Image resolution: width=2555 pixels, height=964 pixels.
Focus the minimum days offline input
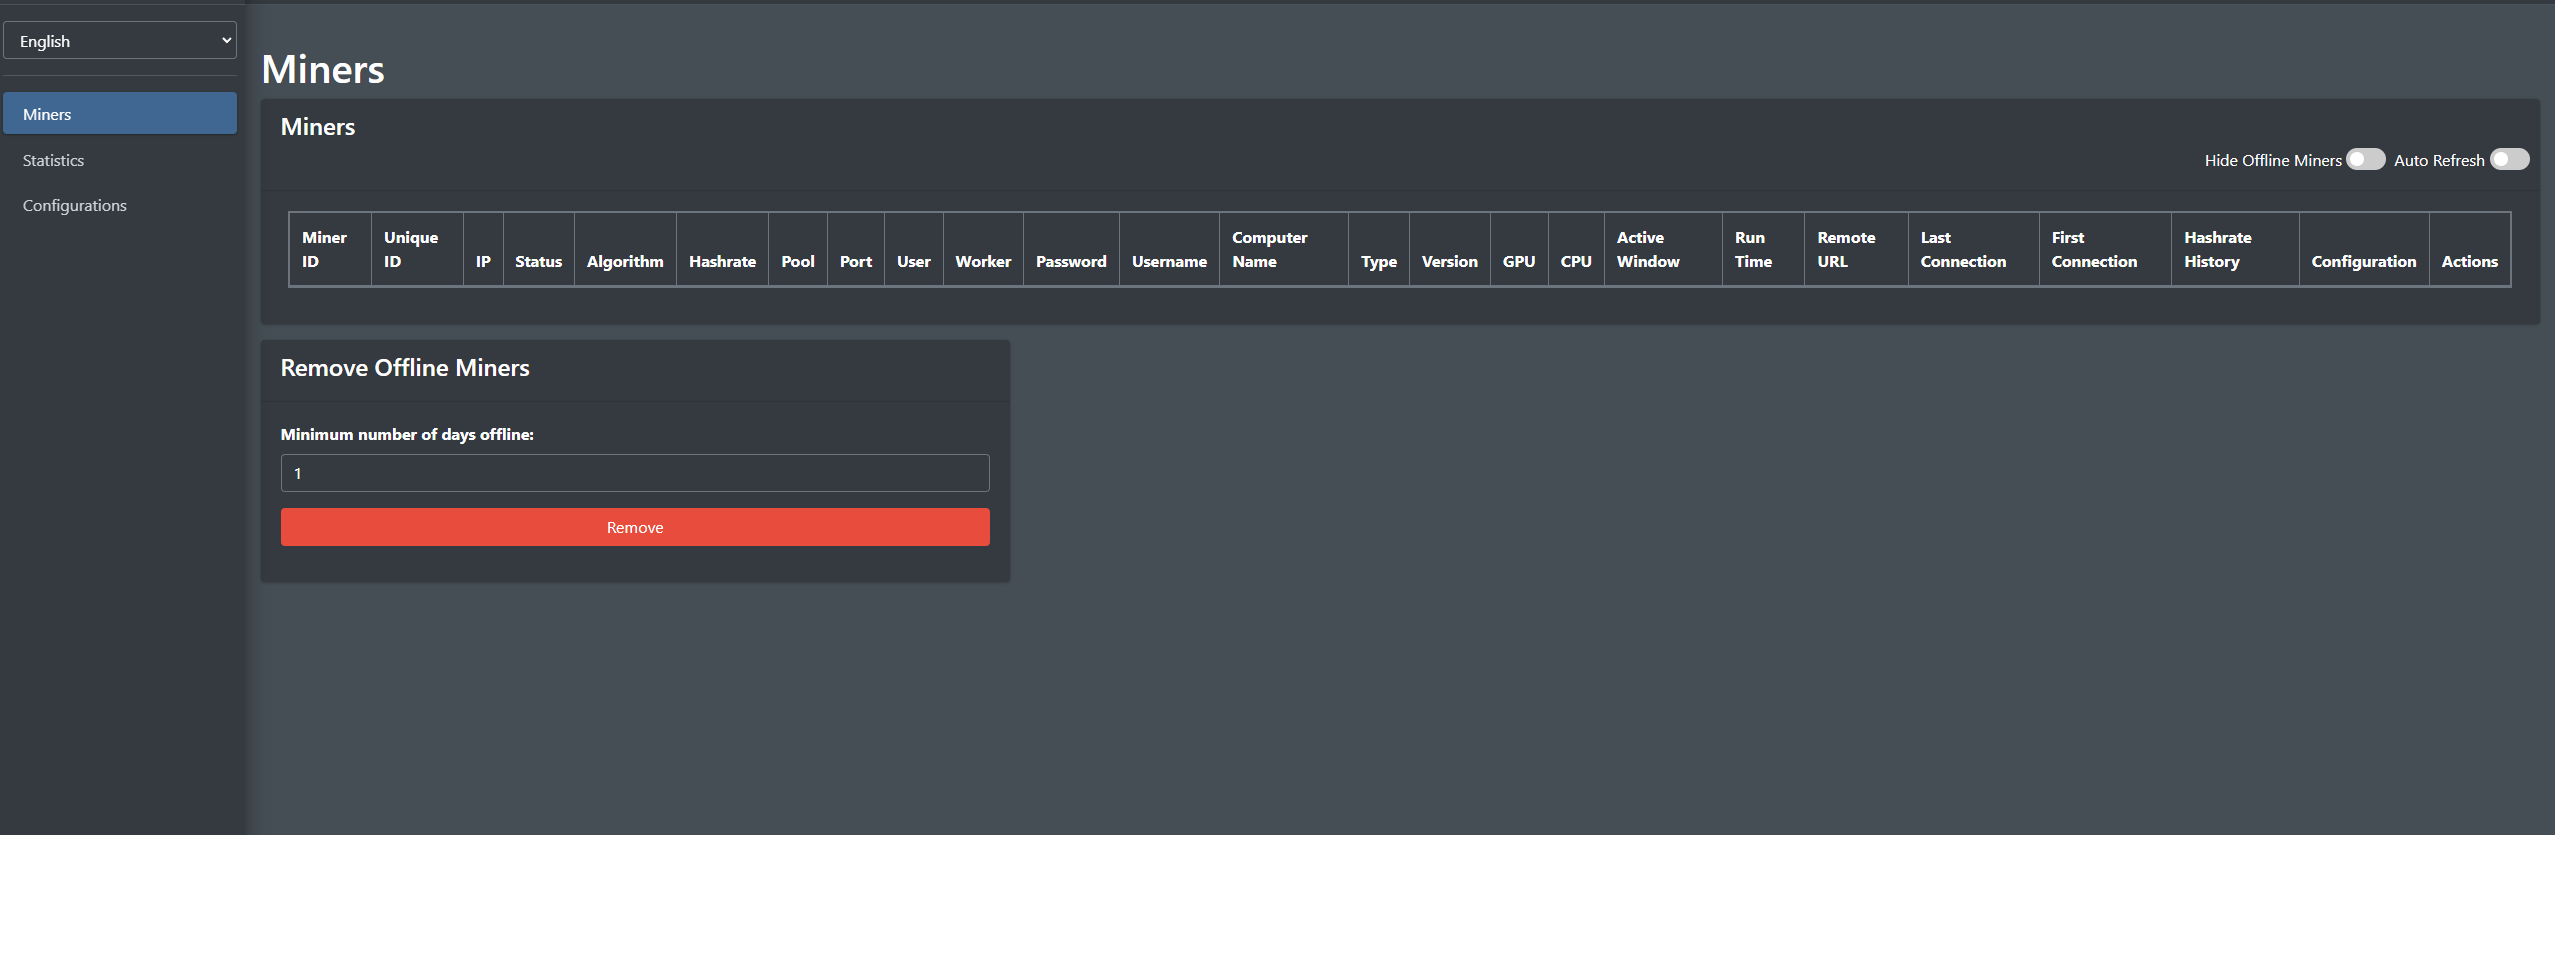tap(634, 472)
